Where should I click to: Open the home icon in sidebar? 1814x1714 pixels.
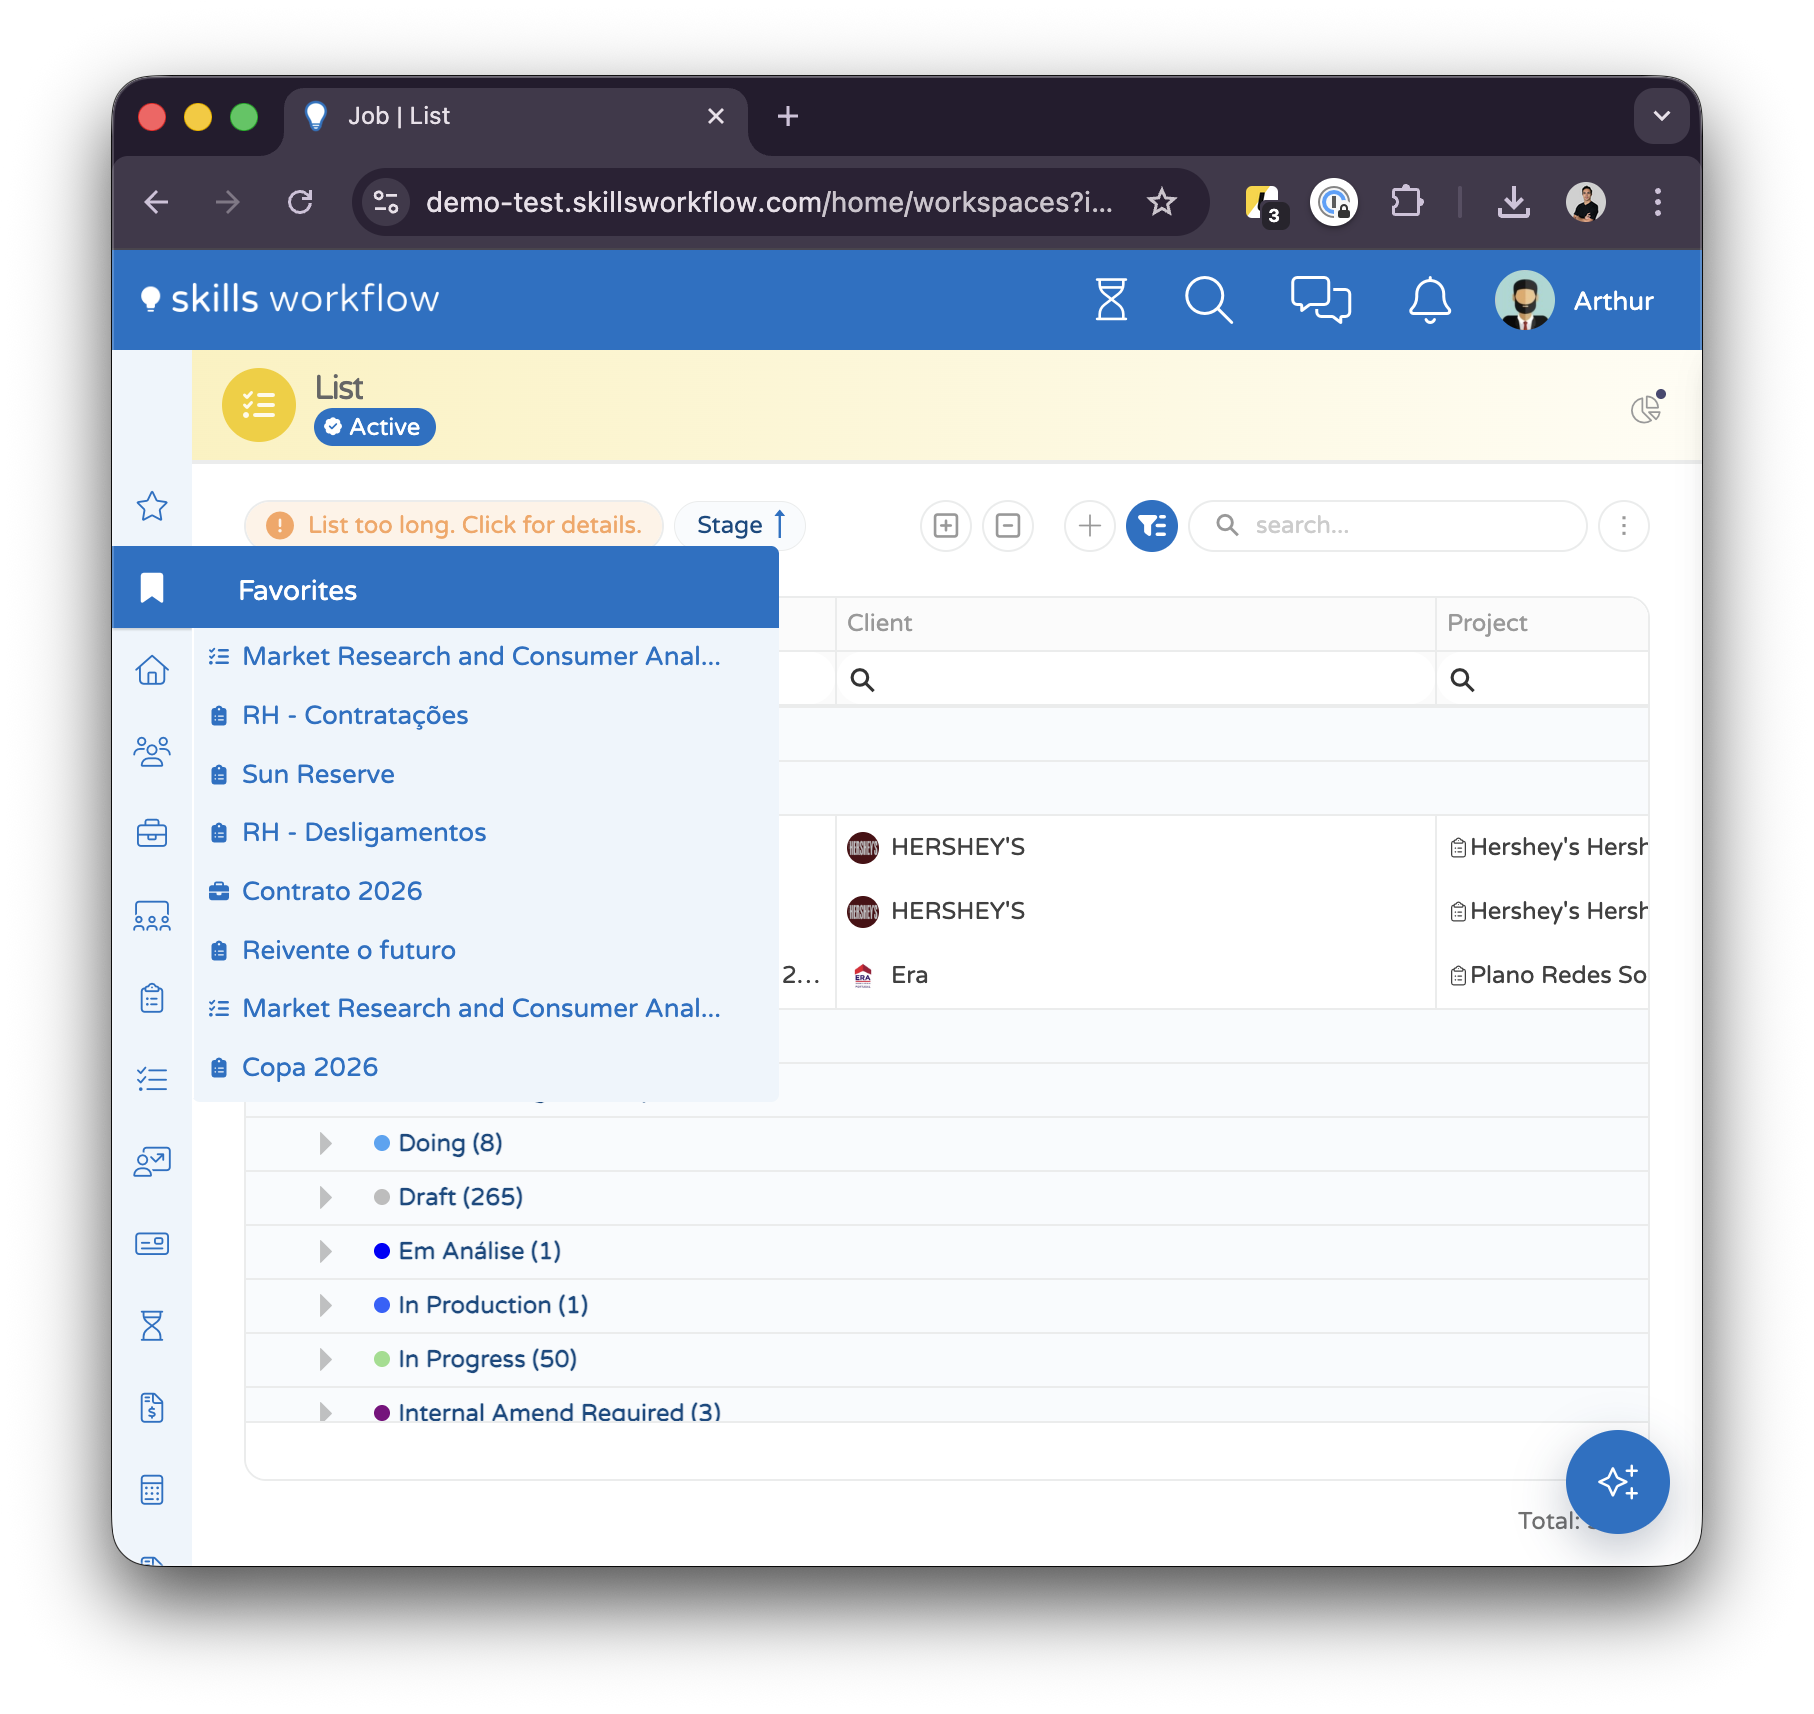(152, 670)
